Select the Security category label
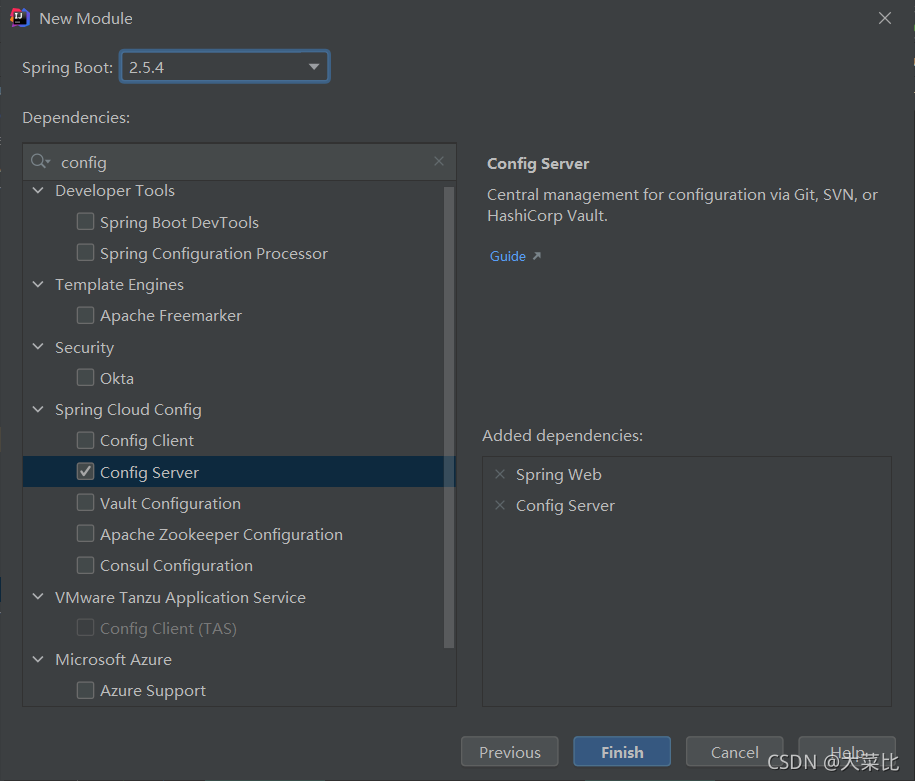This screenshot has height=781, width=915. coord(85,348)
